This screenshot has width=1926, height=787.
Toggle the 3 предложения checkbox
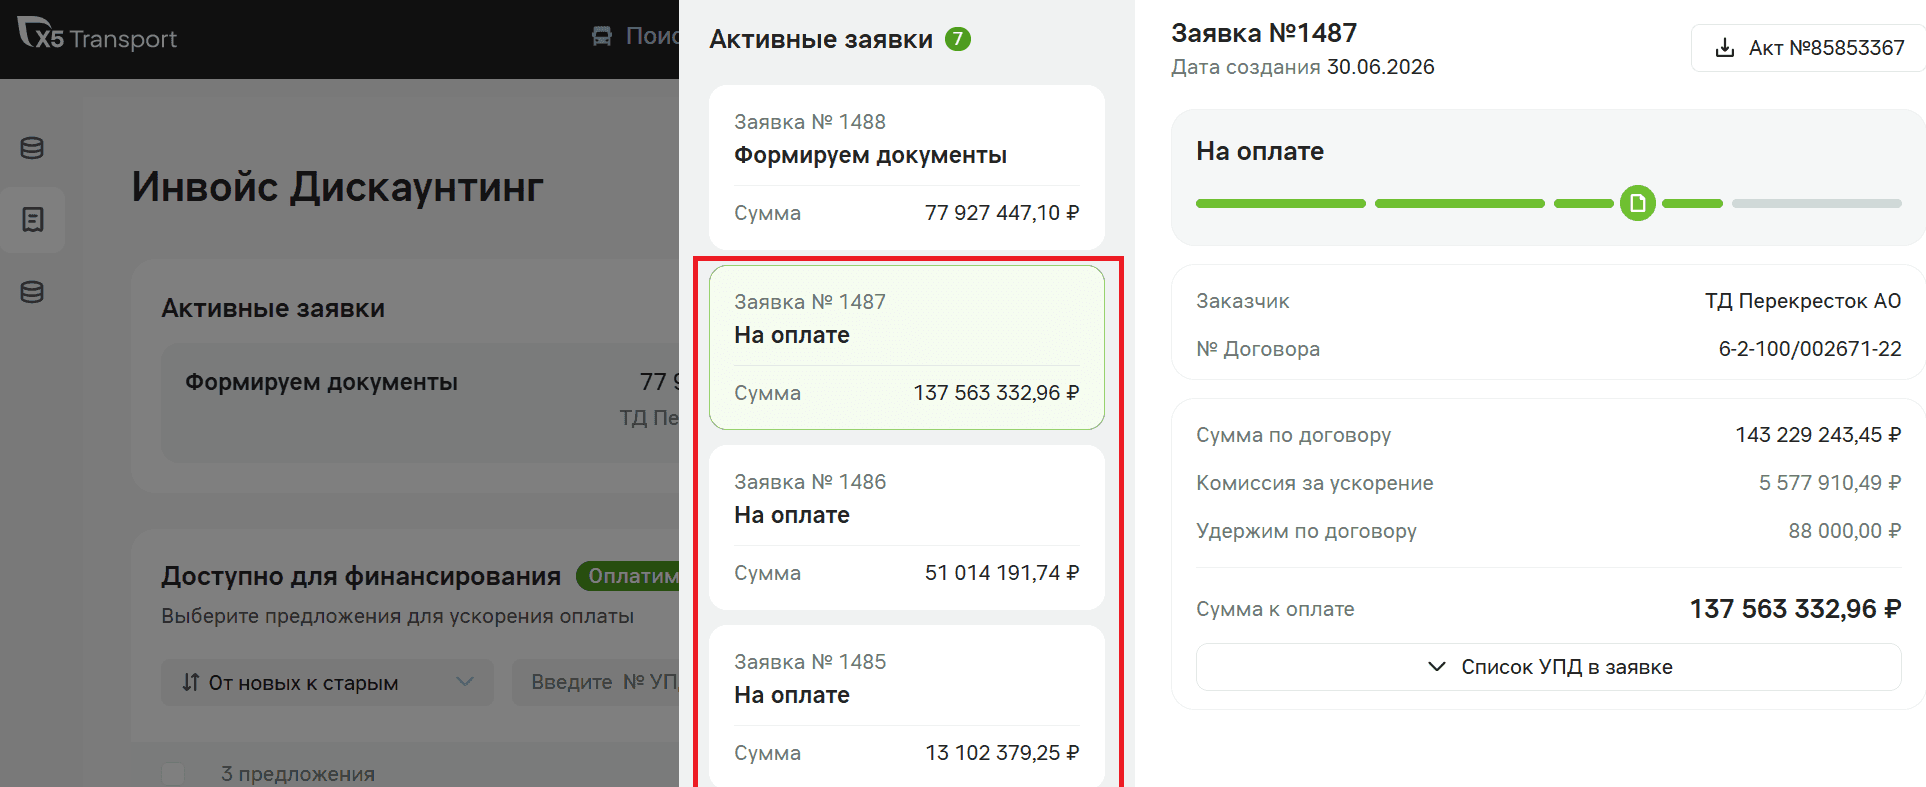(x=173, y=774)
